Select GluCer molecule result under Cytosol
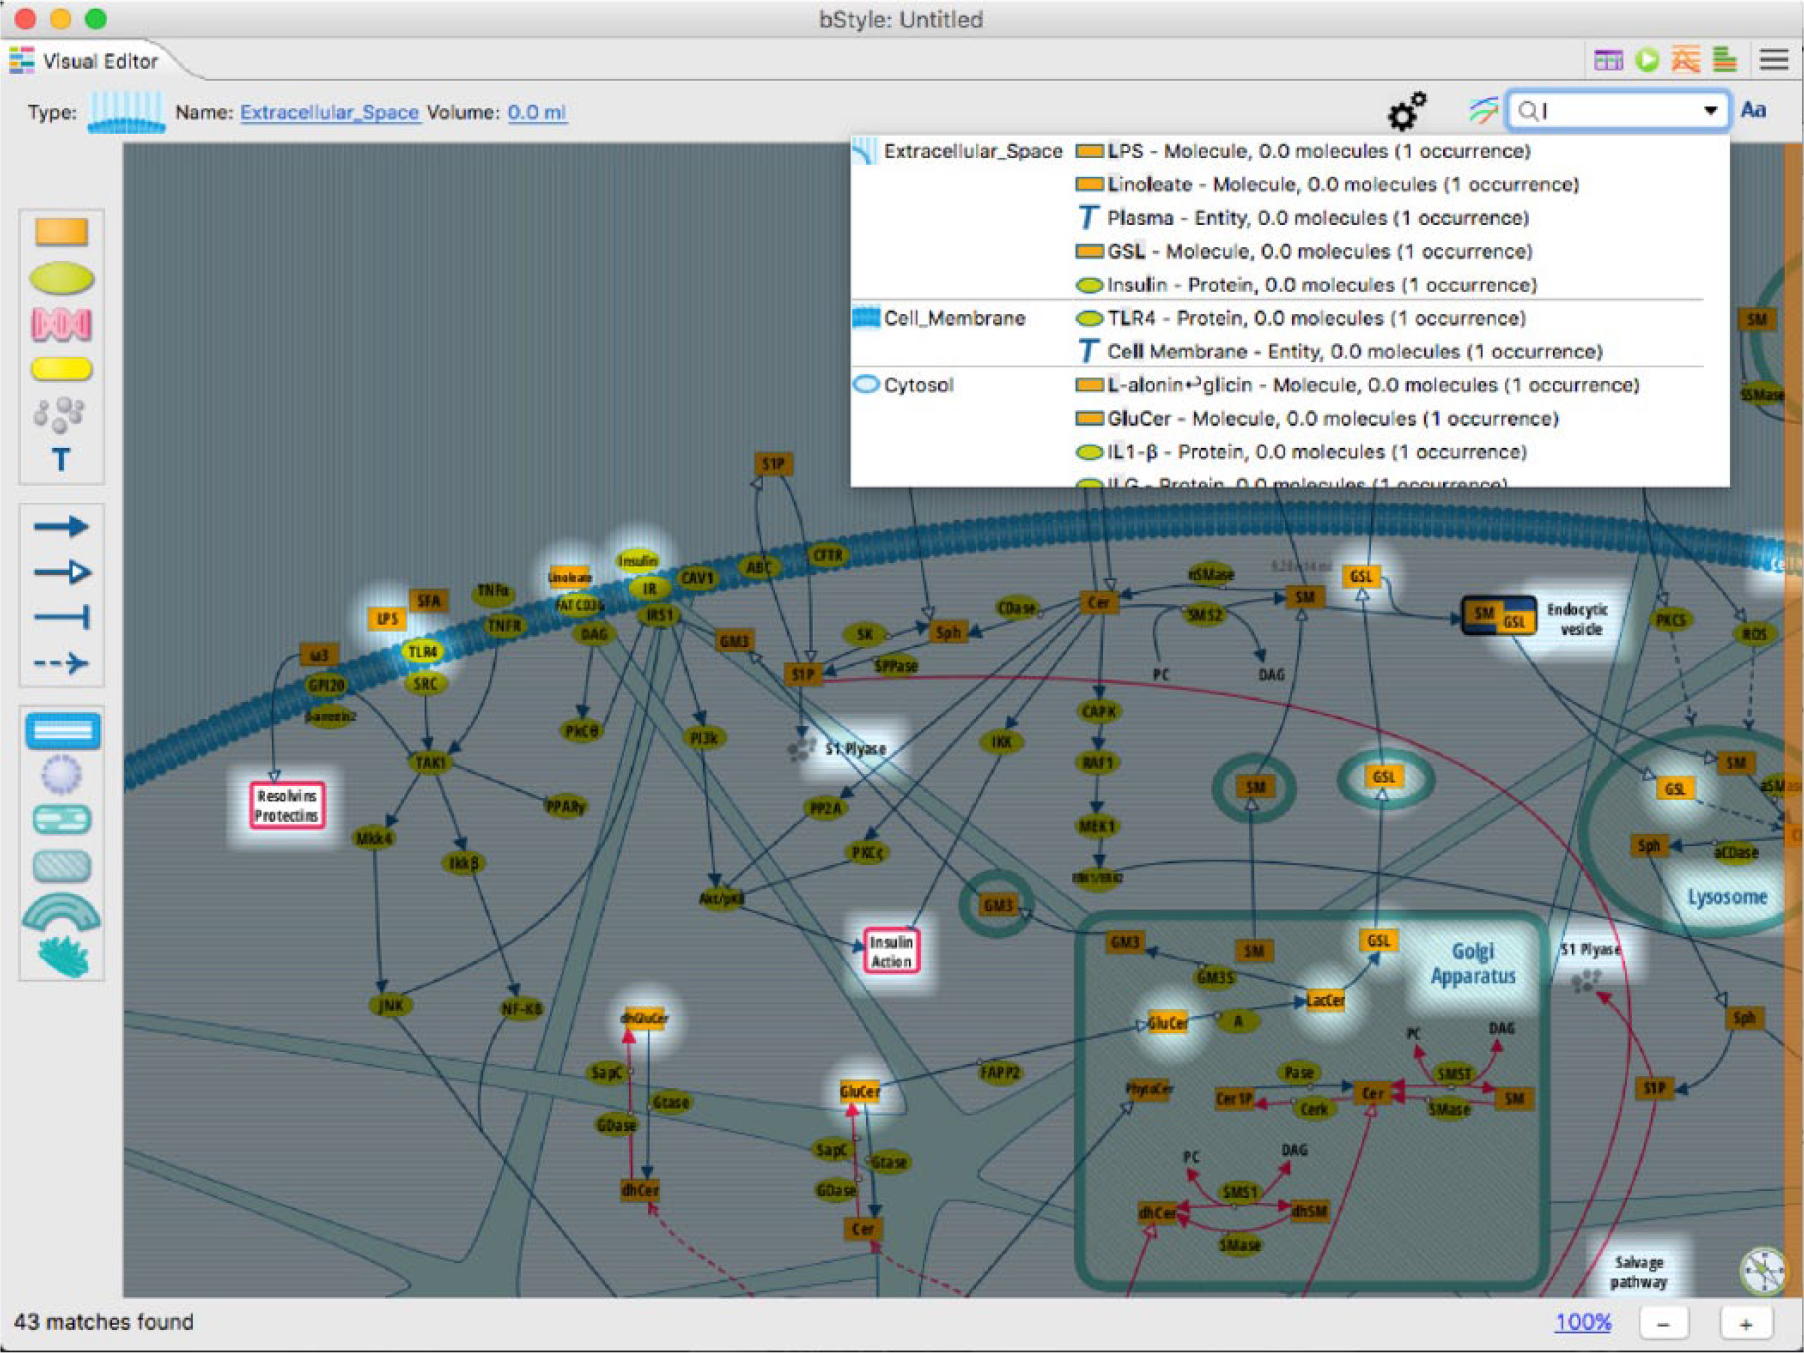This screenshot has width=1804, height=1353. [1316, 418]
